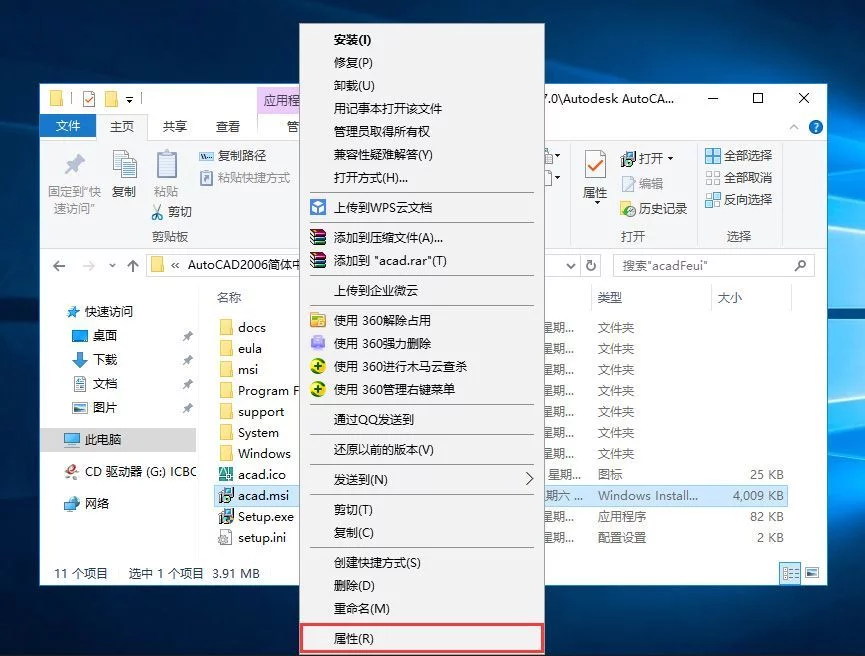
Task: Click the ribbon 属性 checkmark icon
Action: pos(595,164)
